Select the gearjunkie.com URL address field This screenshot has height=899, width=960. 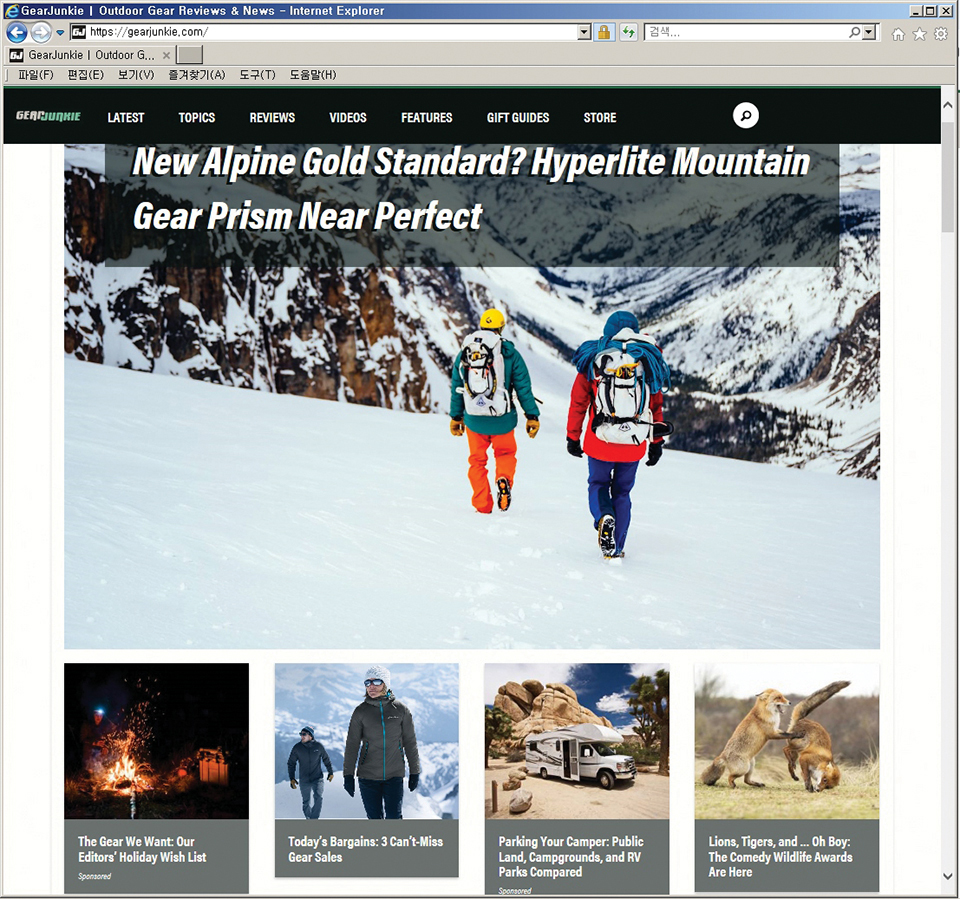coord(331,32)
